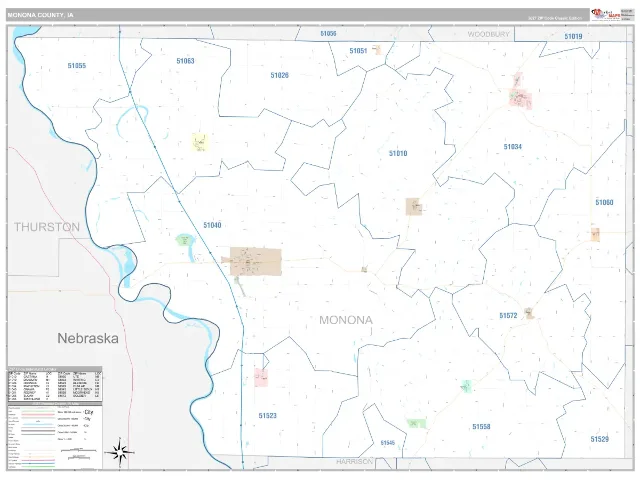Select ZIP code label 51060
Image resolution: width=640 pixels, height=480 pixels.
click(x=604, y=202)
